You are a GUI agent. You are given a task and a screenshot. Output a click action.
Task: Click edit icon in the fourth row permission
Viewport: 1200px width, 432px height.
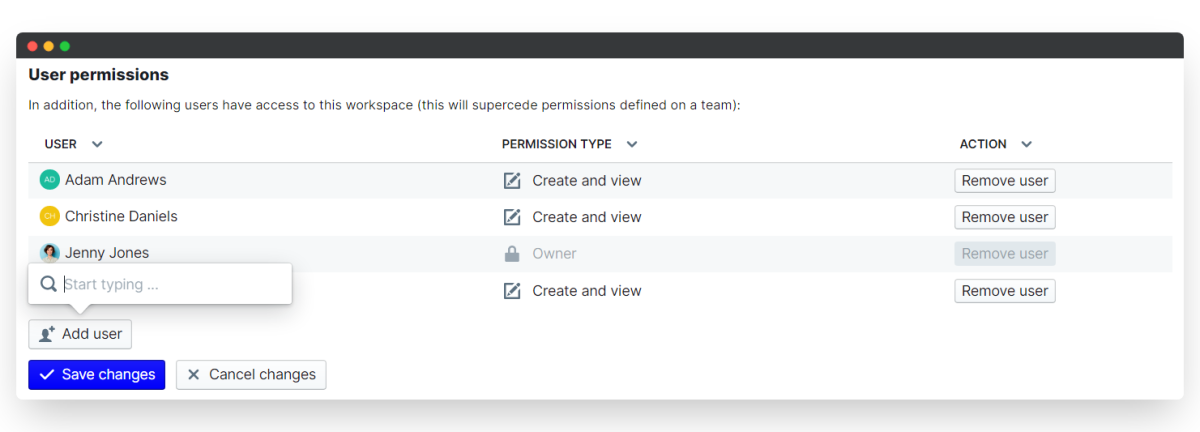512,291
